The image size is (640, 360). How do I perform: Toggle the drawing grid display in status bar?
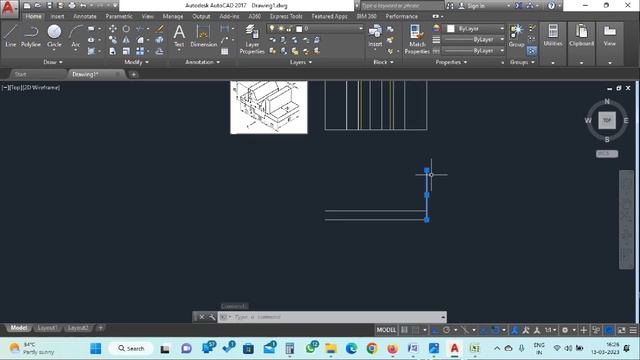pyautogui.click(x=404, y=330)
